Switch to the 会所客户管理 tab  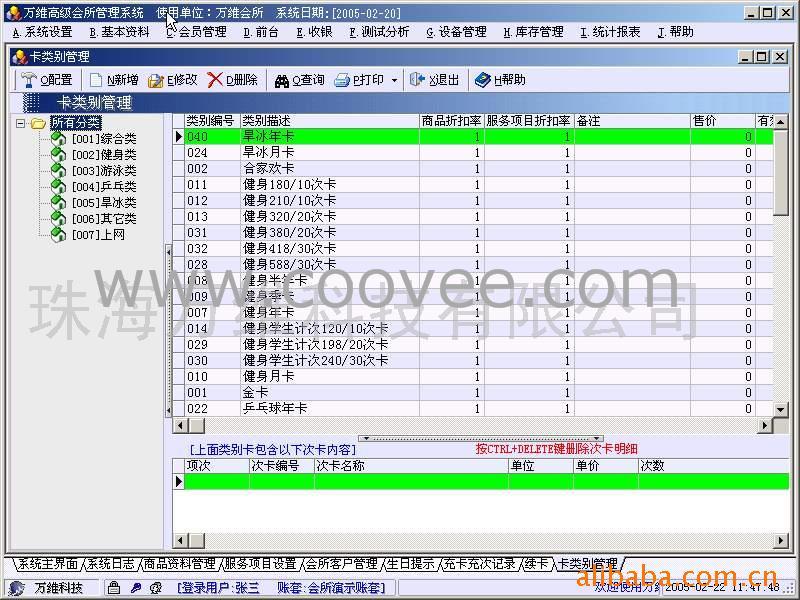tap(341, 564)
